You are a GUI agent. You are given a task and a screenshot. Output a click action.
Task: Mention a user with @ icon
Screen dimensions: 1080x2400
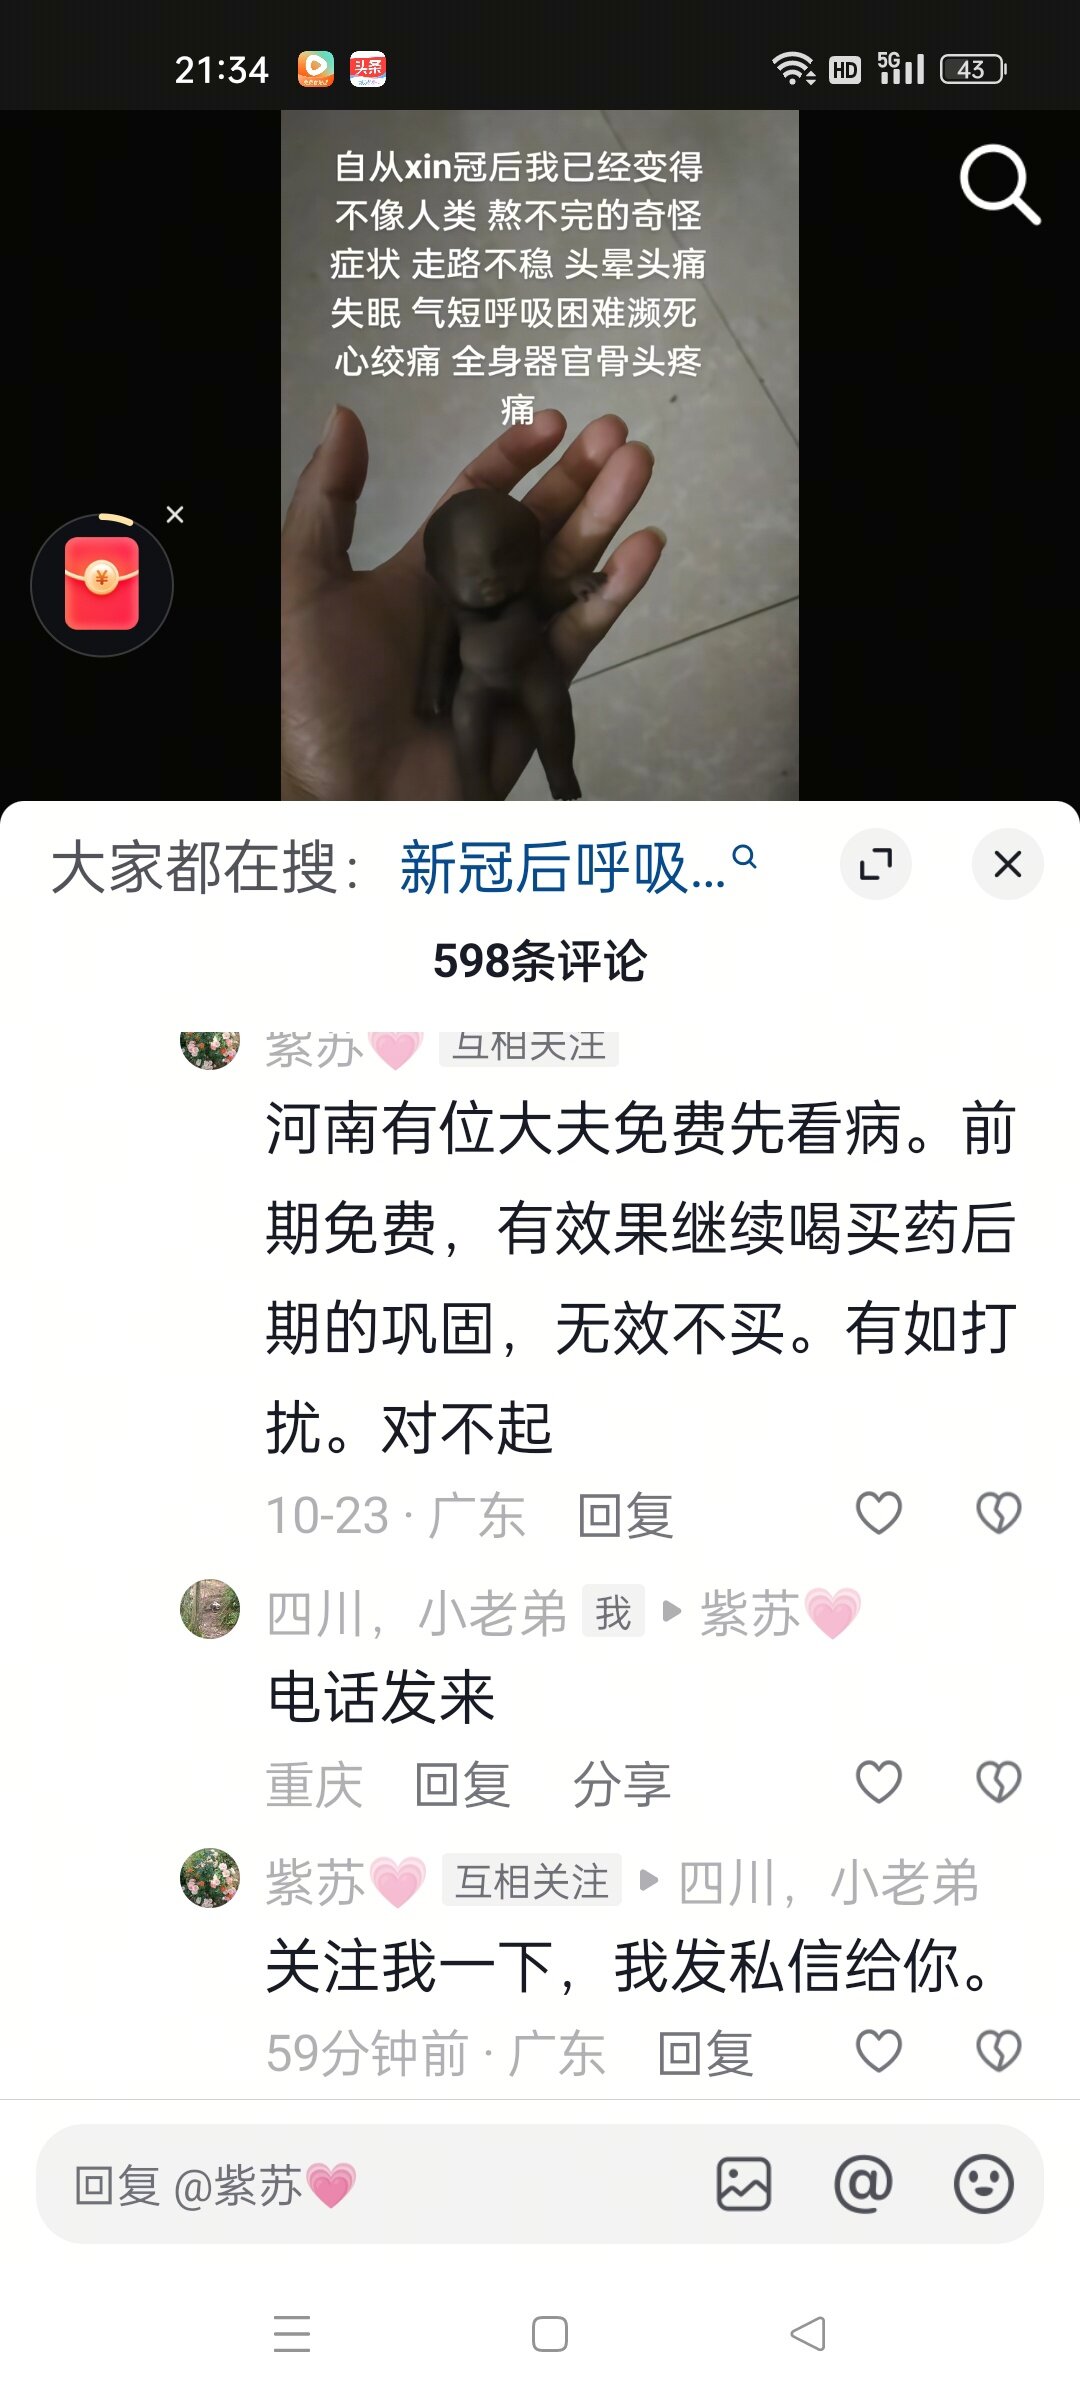coord(863,2184)
